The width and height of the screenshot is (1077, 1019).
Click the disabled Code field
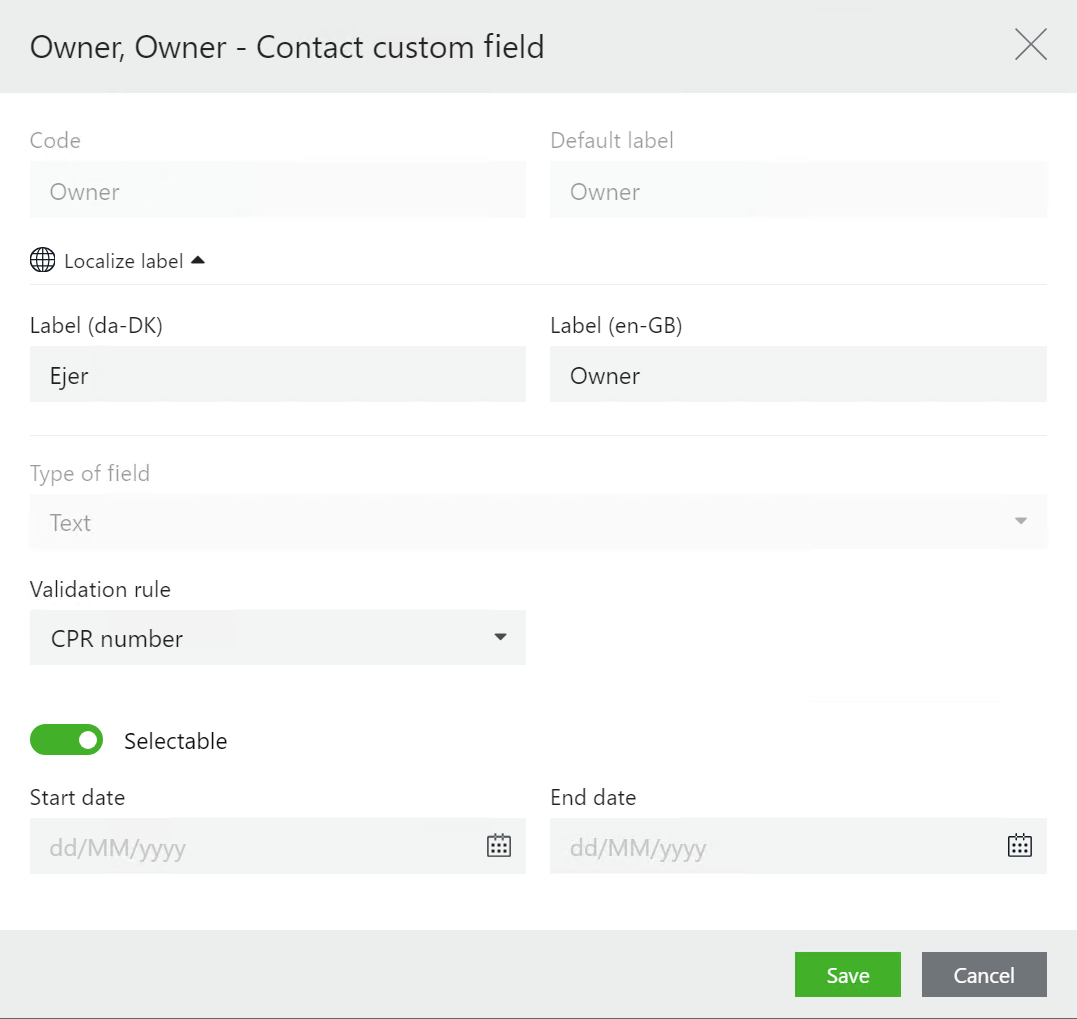(x=277, y=191)
